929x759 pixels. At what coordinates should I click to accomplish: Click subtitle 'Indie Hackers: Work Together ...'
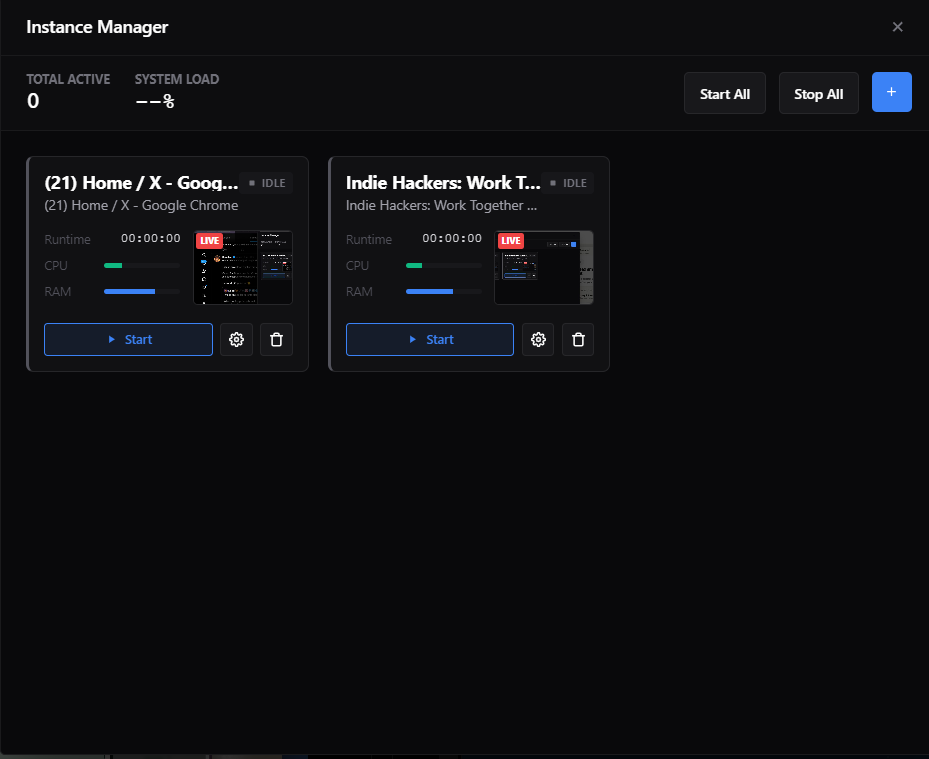441,206
